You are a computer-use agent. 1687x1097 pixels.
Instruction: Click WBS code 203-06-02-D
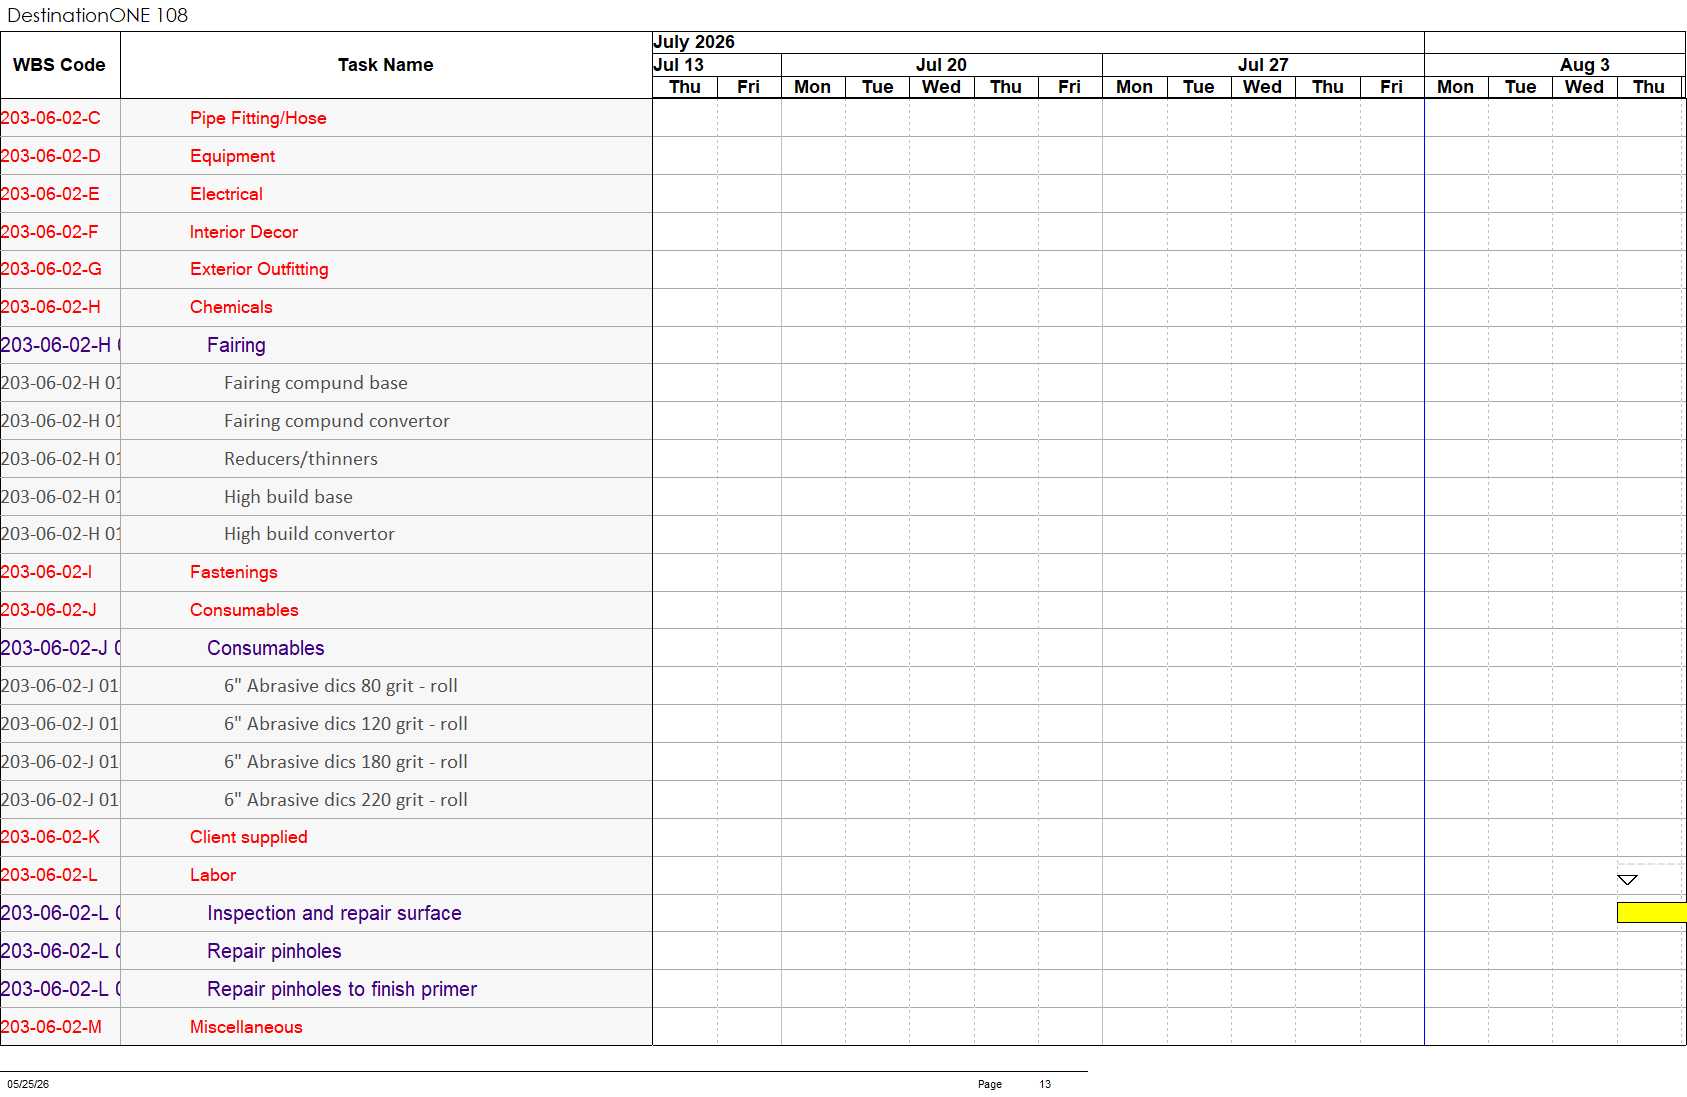(x=51, y=156)
